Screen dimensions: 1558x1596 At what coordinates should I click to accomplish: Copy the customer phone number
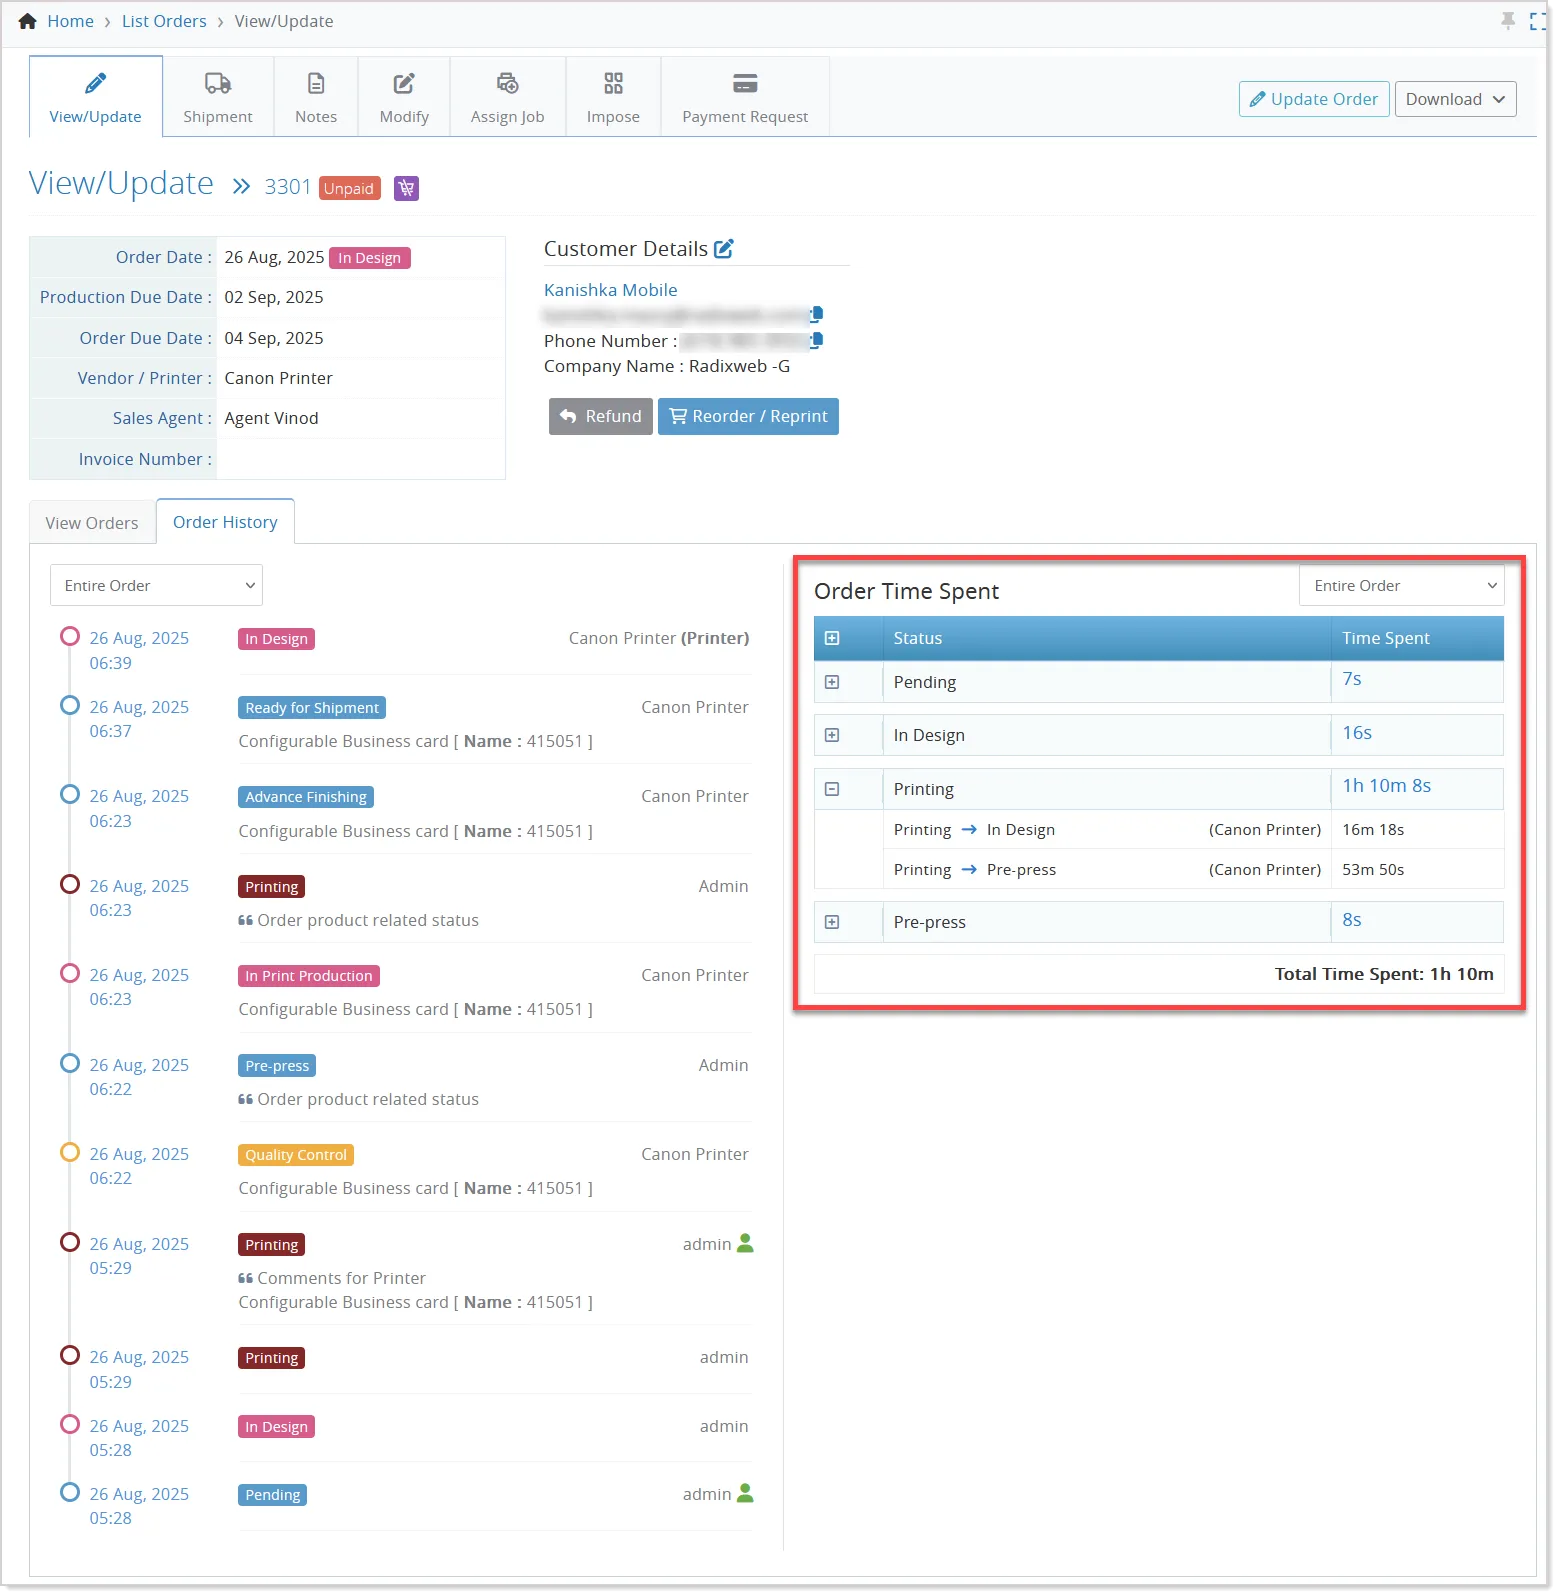coord(817,340)
